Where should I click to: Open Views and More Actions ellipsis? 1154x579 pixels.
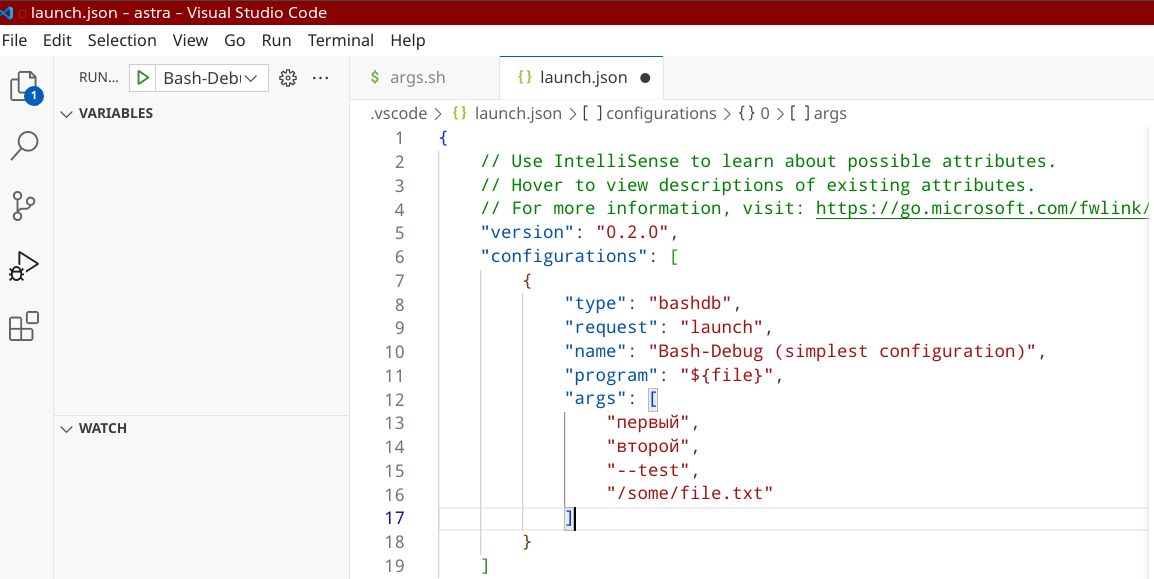(320, 77)
